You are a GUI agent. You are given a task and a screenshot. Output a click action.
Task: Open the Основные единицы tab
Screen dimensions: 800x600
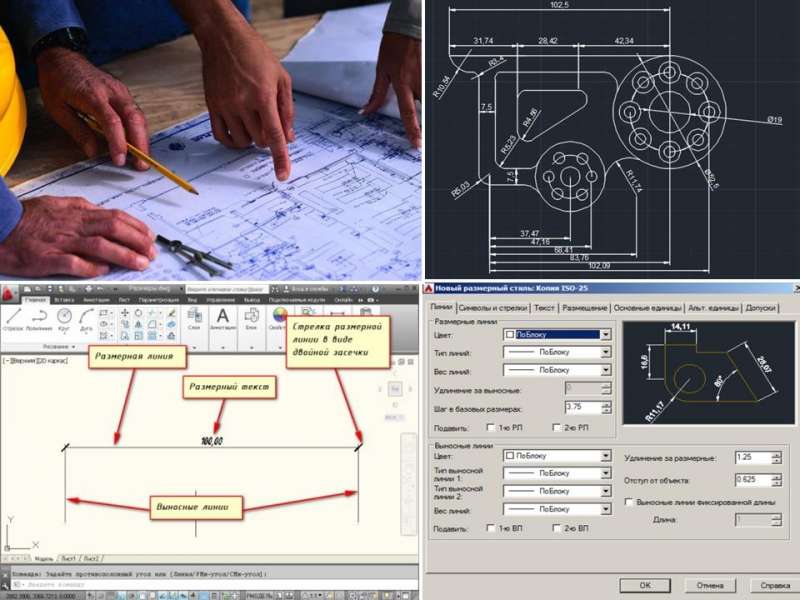(646, 308)
